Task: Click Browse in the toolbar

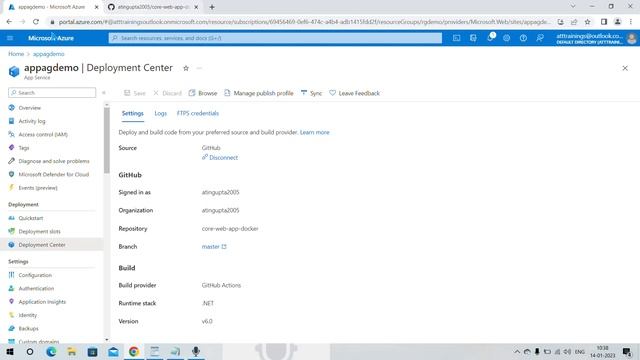Action: tap(203, 93)
